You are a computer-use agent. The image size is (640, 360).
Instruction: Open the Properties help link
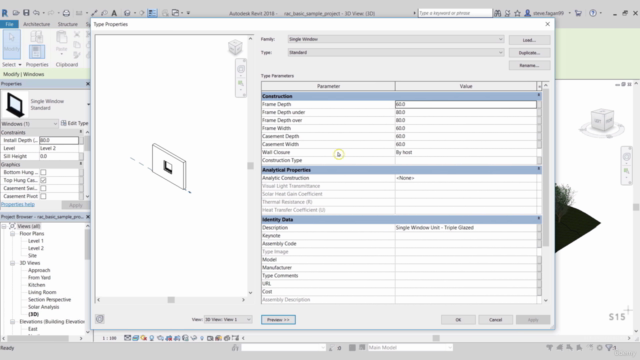click(18, 204)
